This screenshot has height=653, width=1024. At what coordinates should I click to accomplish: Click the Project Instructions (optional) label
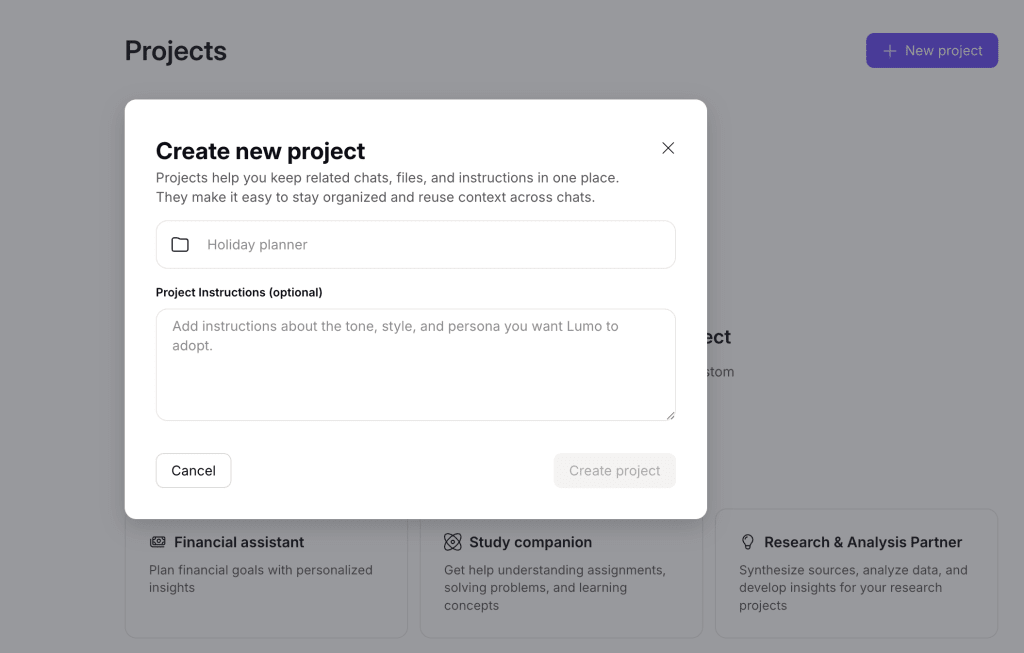point(239,293)
